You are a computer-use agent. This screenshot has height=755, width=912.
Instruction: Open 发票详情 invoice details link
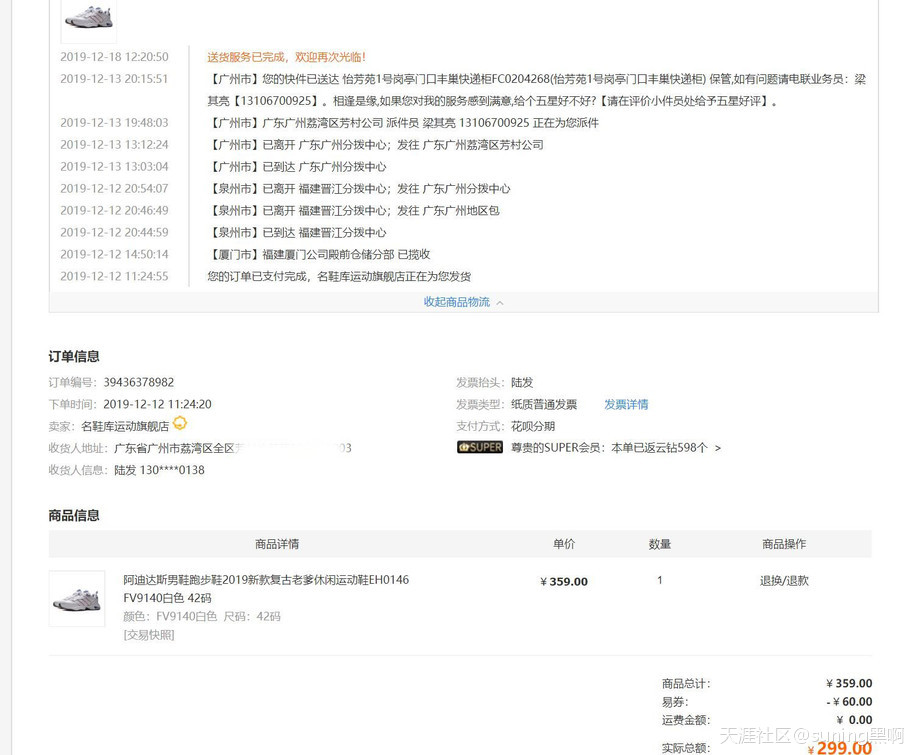click(626, 404)
